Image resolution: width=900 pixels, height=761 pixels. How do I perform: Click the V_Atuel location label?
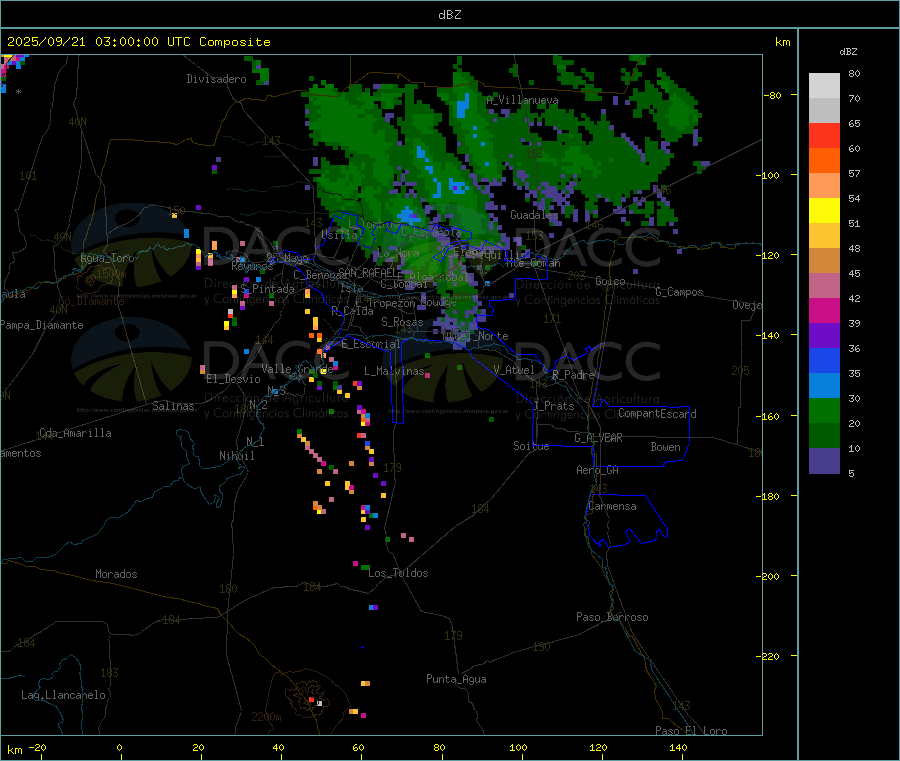[514, 370]
